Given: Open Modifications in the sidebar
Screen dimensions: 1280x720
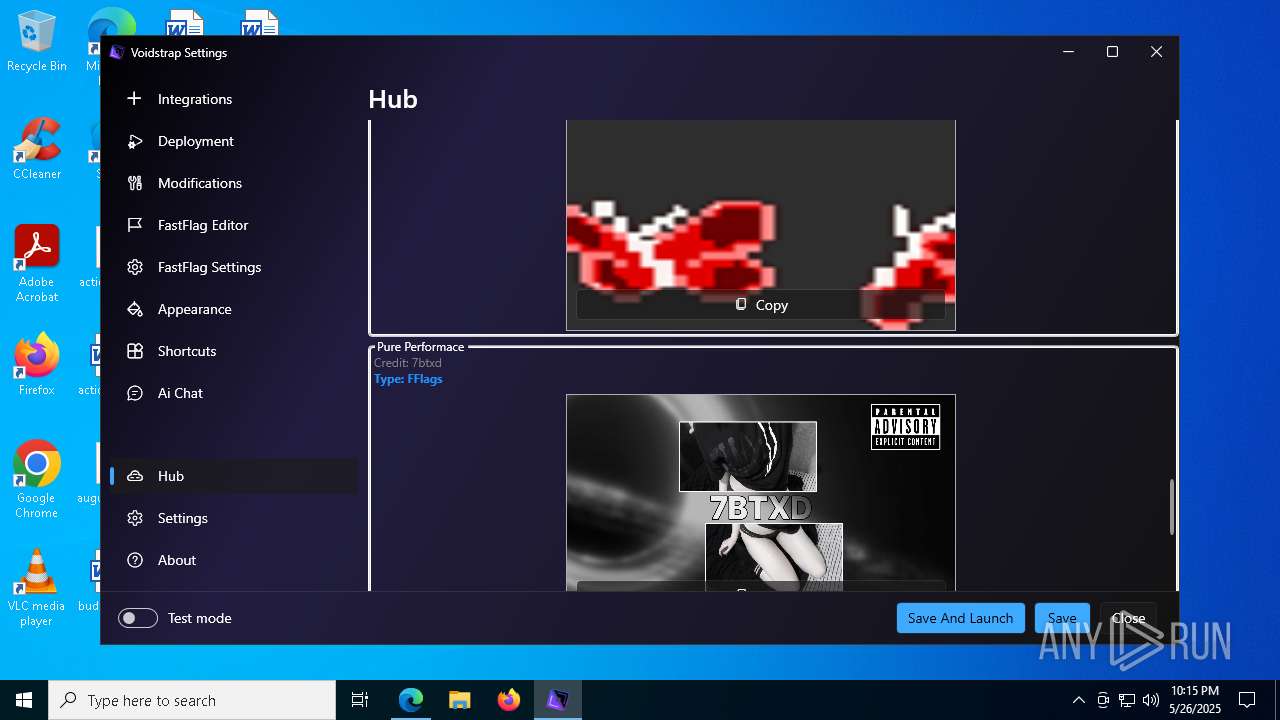Looking at the screenshot, I should click(x=234, y=183).
